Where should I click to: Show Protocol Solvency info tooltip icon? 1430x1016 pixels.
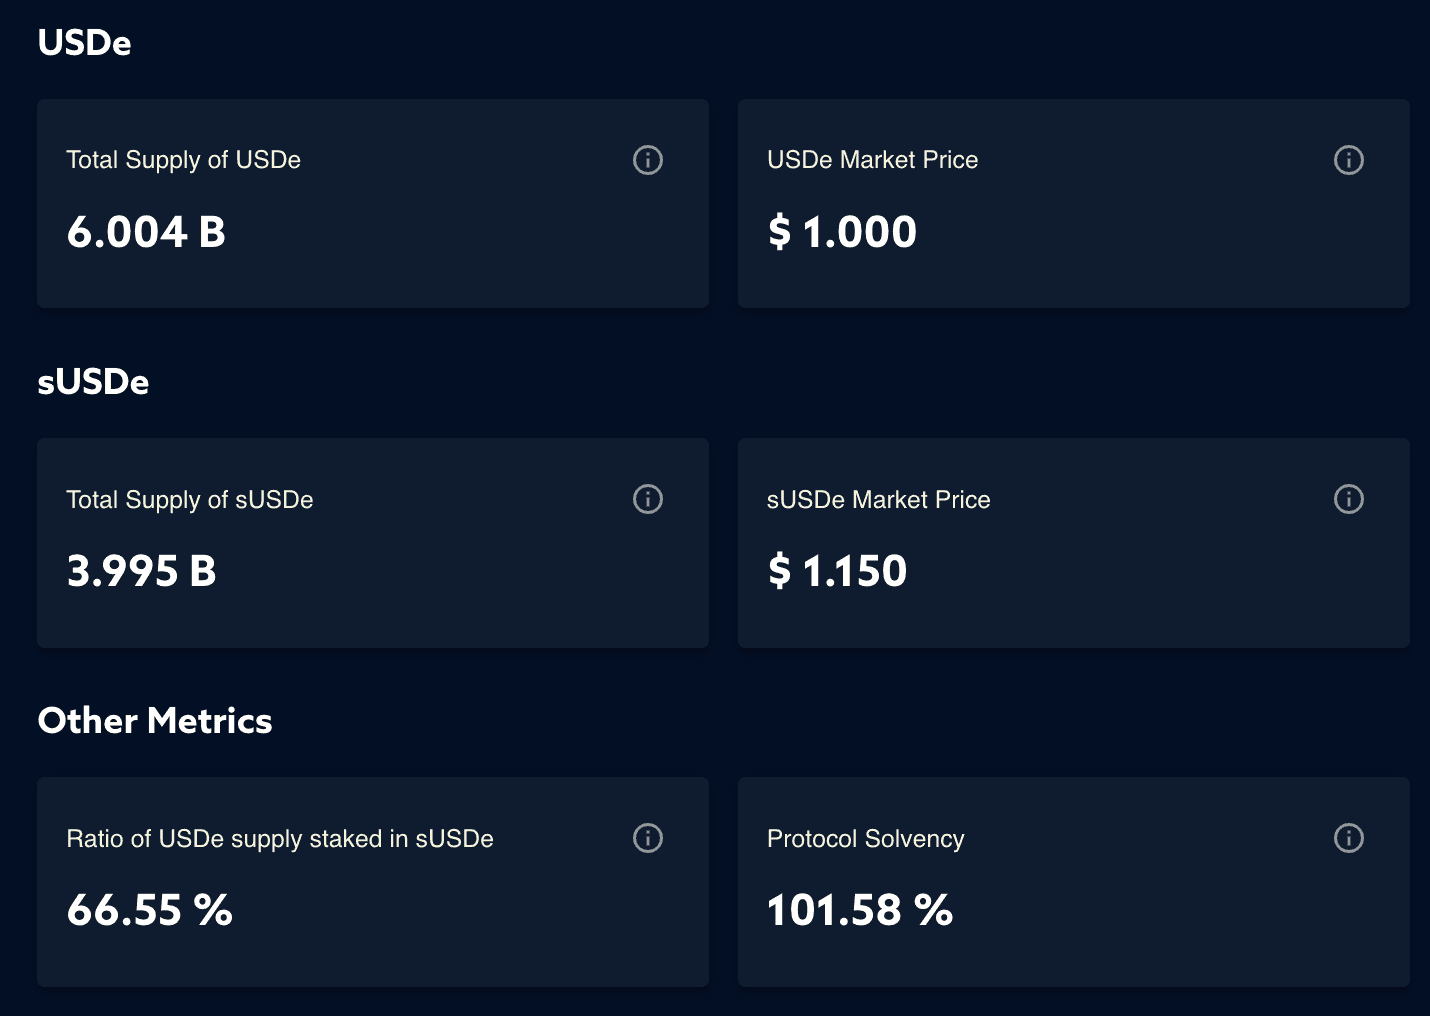(x=1349, y=838)
